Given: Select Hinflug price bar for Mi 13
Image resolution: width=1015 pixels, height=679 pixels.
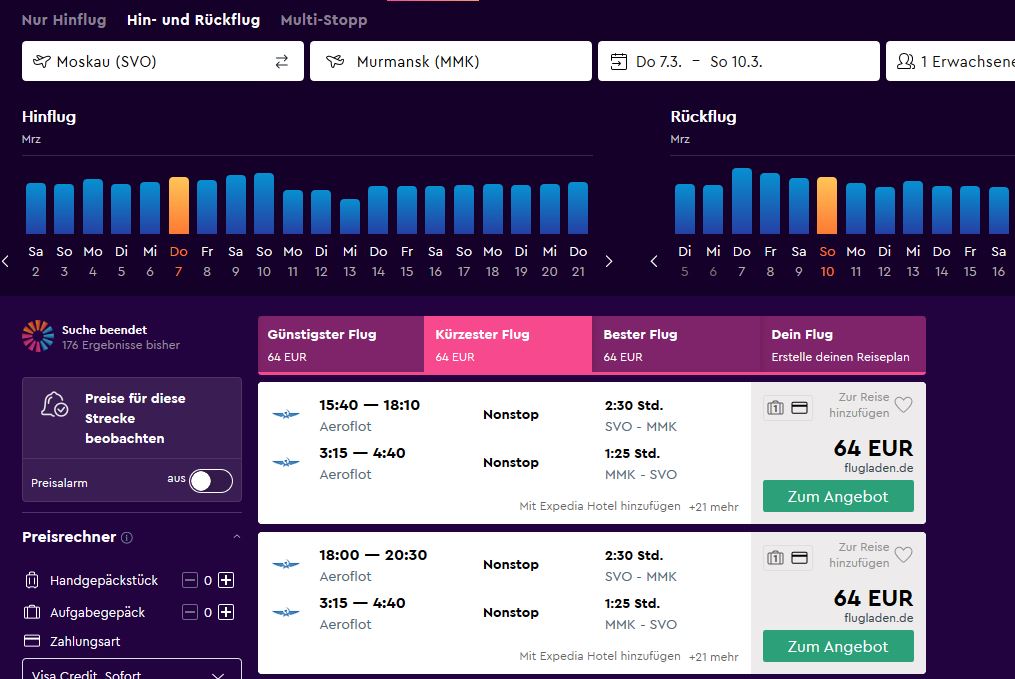Looking at the screenshot, I should tap(350, 216).
